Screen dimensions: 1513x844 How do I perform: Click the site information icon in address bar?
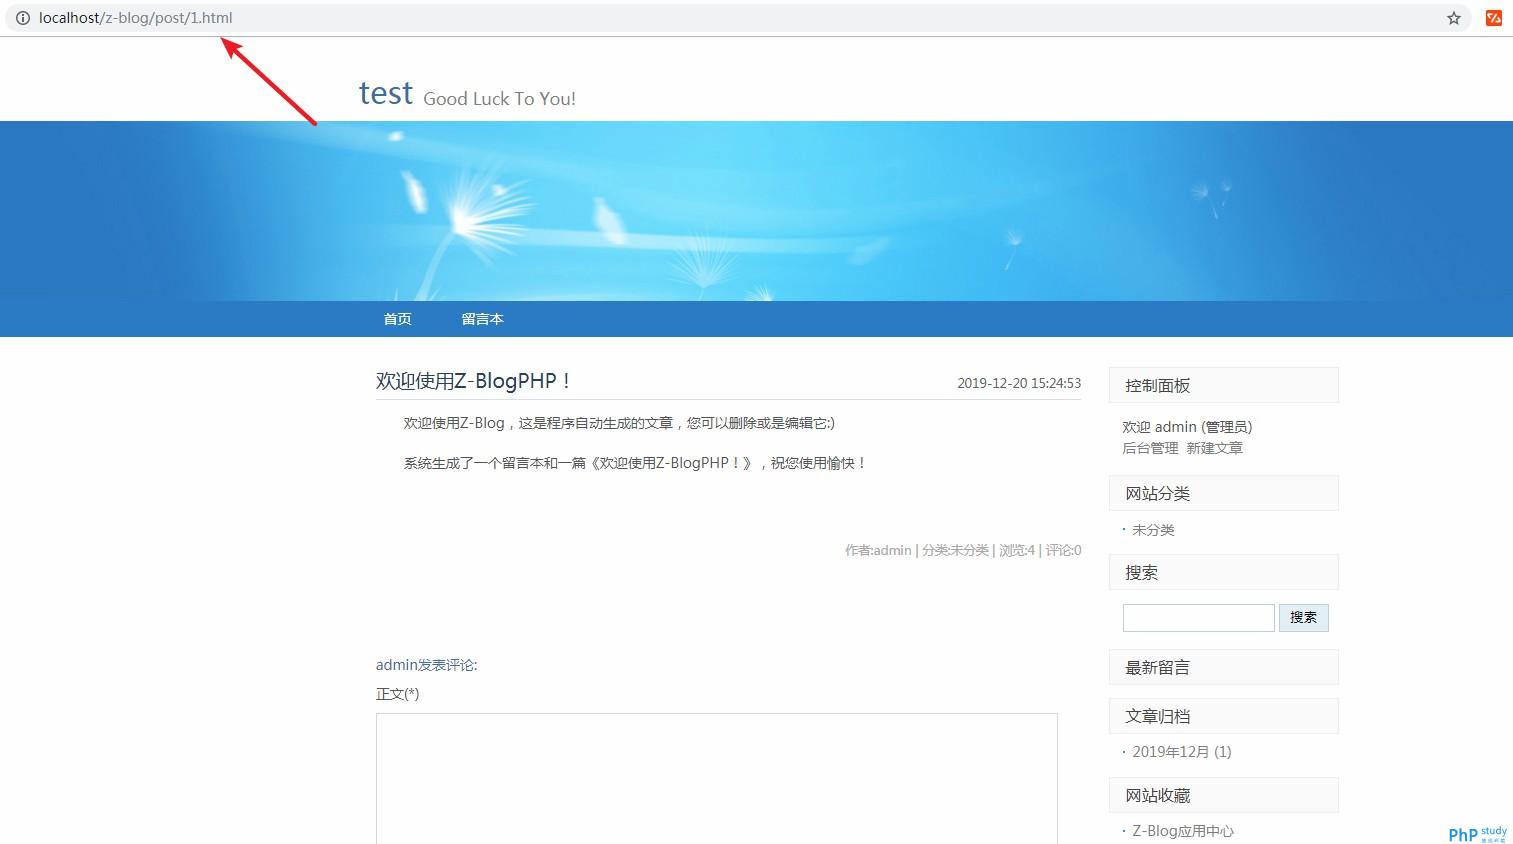click(22, 18)
